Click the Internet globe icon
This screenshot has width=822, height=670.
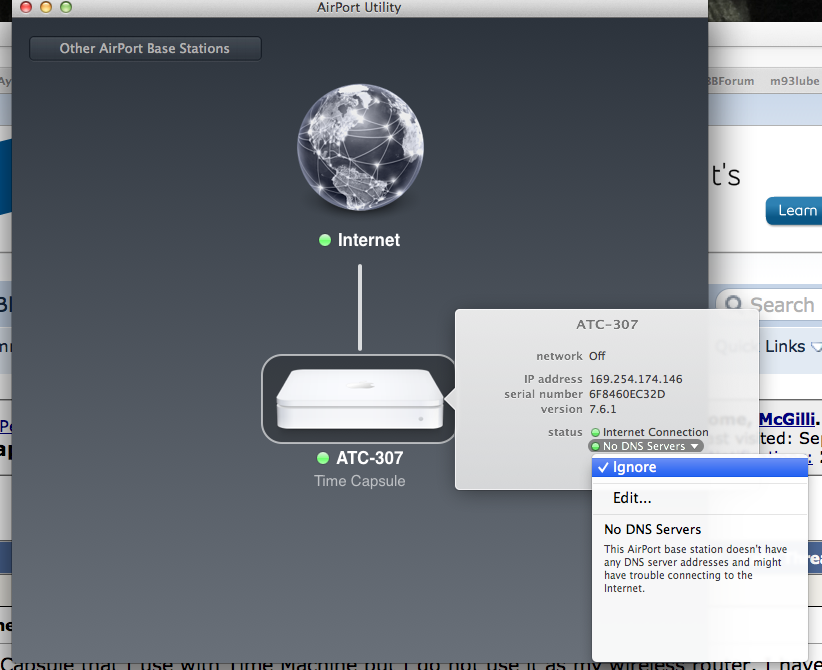[360, 147]
